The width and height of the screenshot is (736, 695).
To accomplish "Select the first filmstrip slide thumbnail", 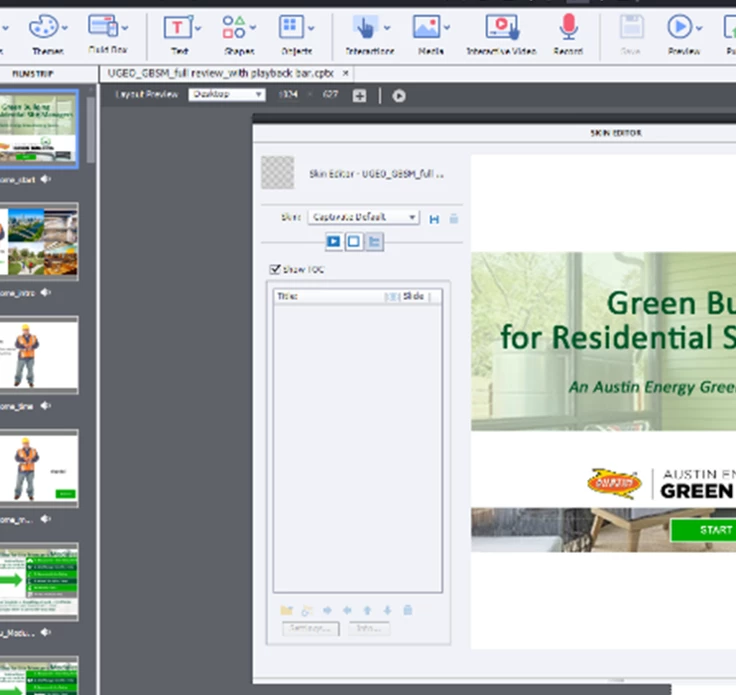I will click(38, 129).
